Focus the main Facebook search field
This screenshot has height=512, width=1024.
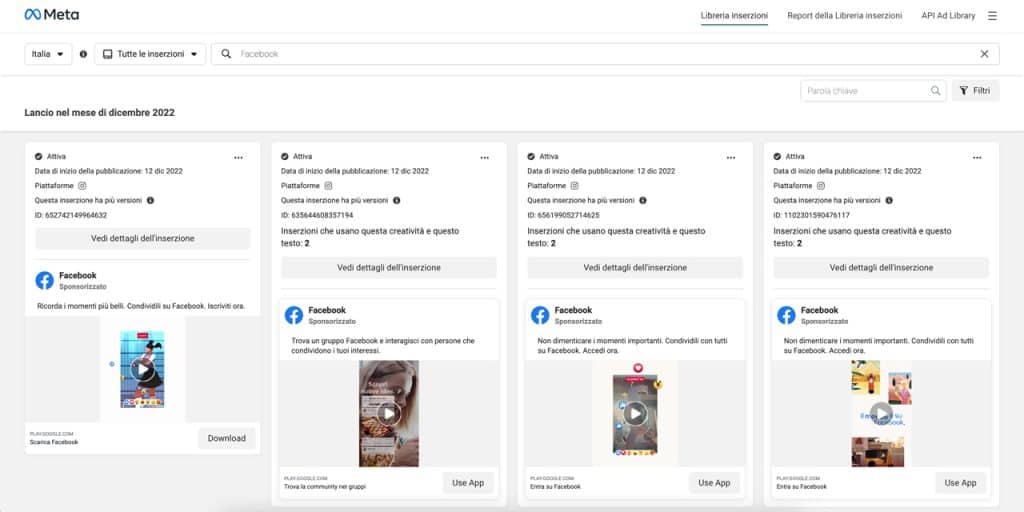pos(605,54)
